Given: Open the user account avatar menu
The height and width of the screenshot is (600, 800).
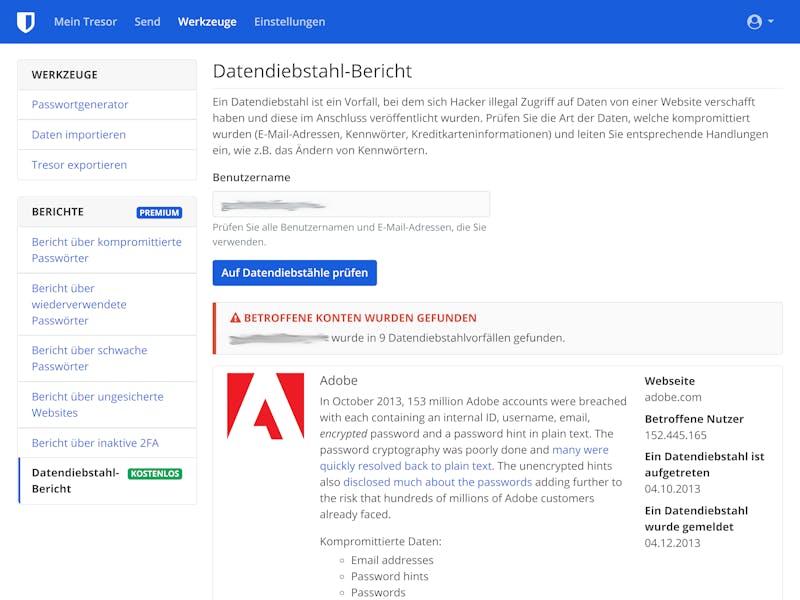Looking at the screenshot, I should coord(754,22).
